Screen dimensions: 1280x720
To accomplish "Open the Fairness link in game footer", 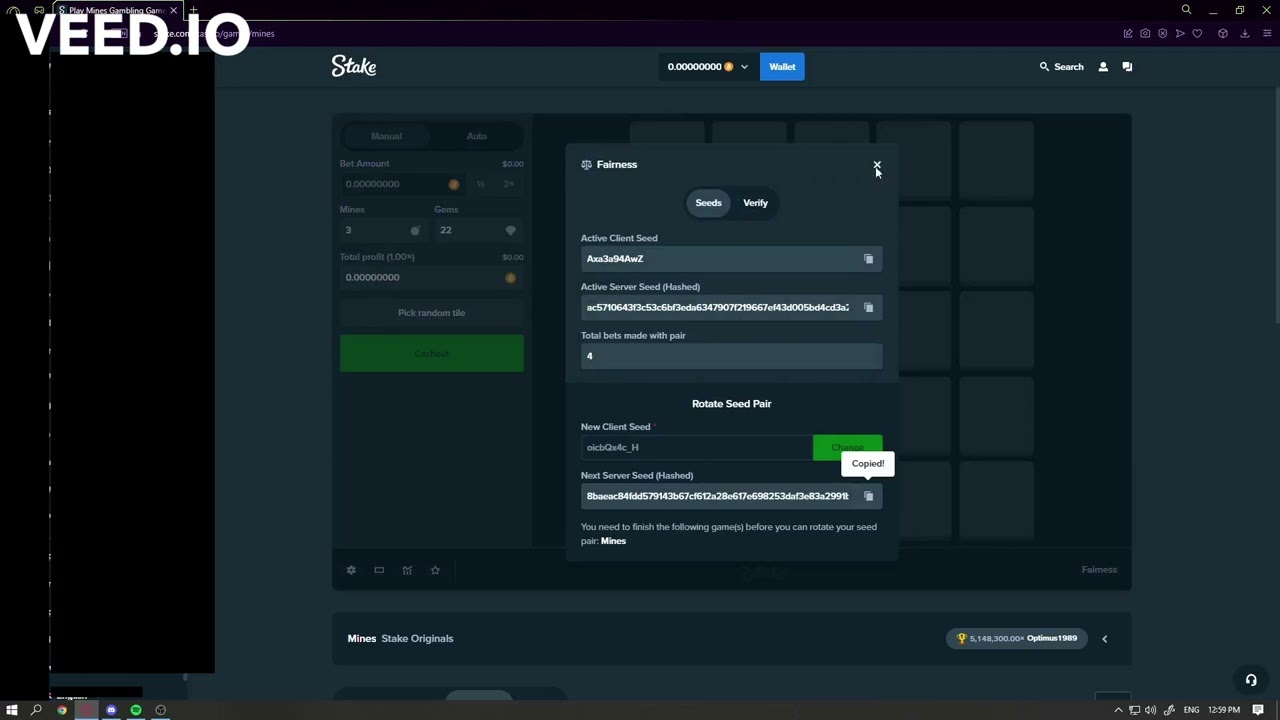I will point(1099,570).
